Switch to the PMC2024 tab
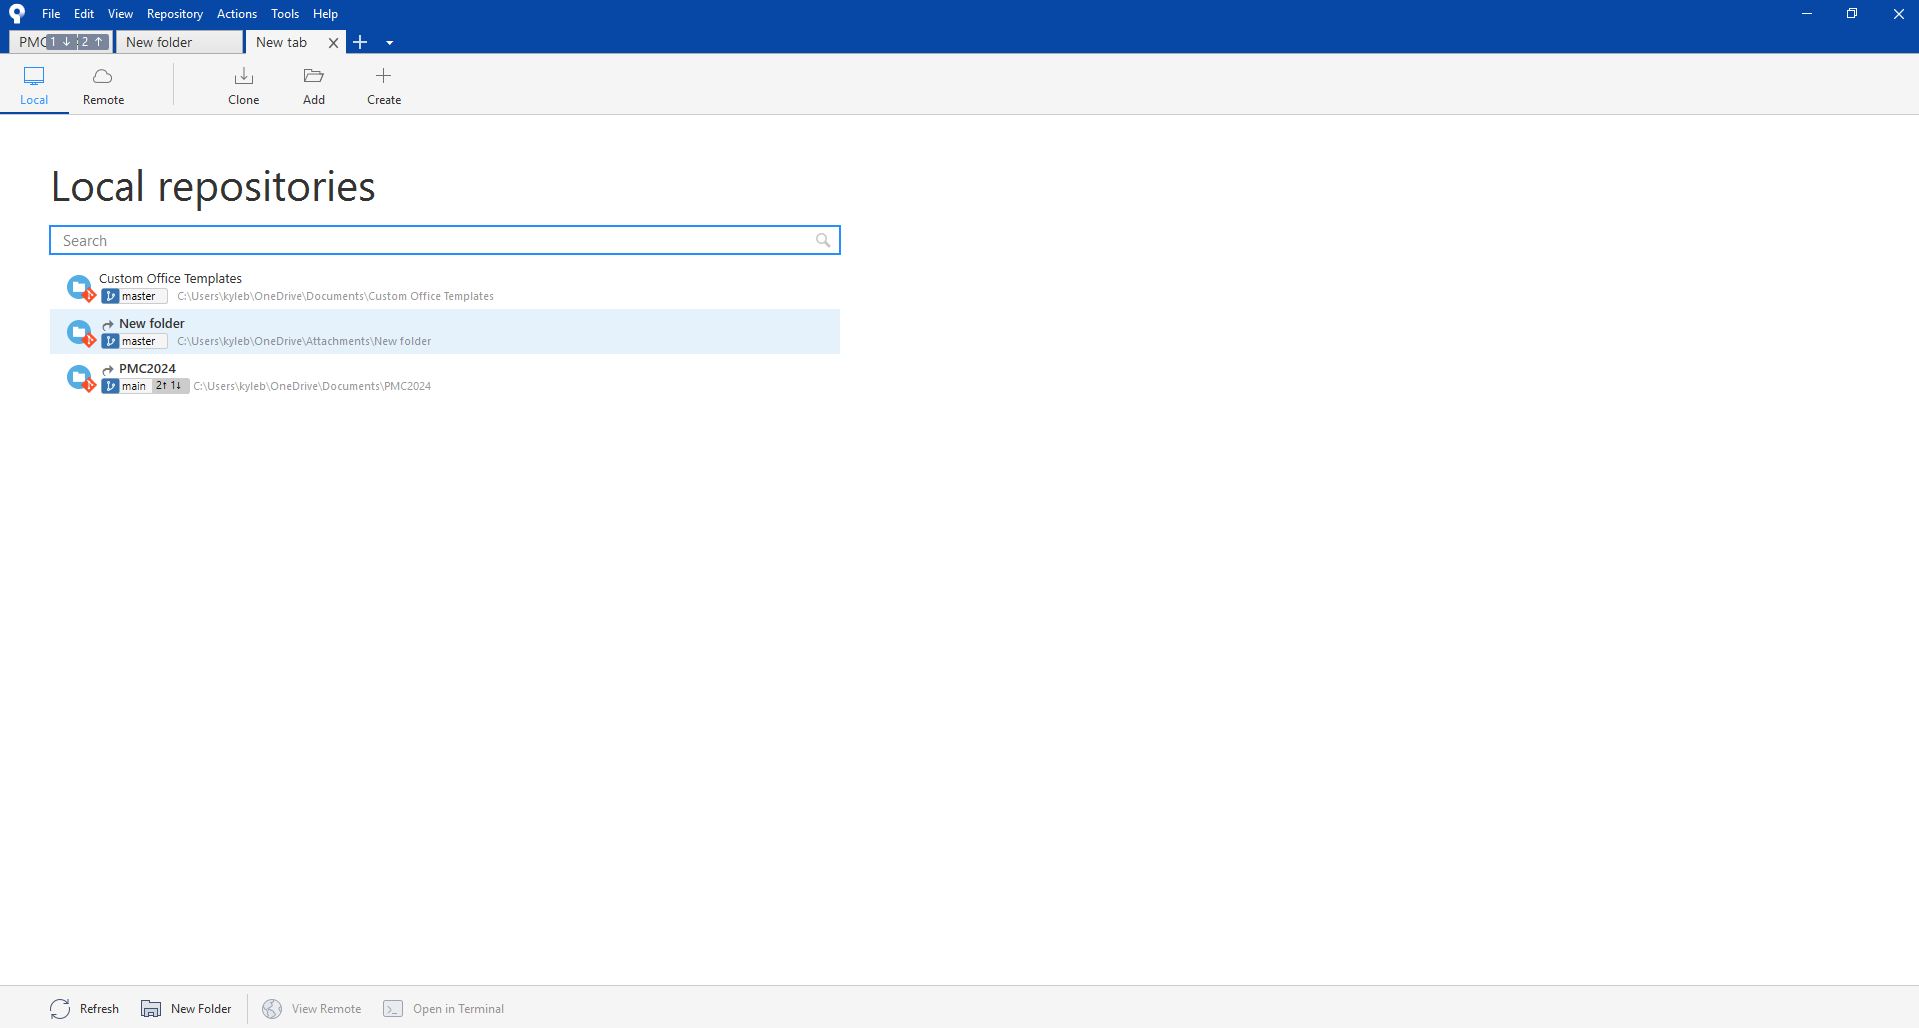1919x1028 pixels. 60,42
